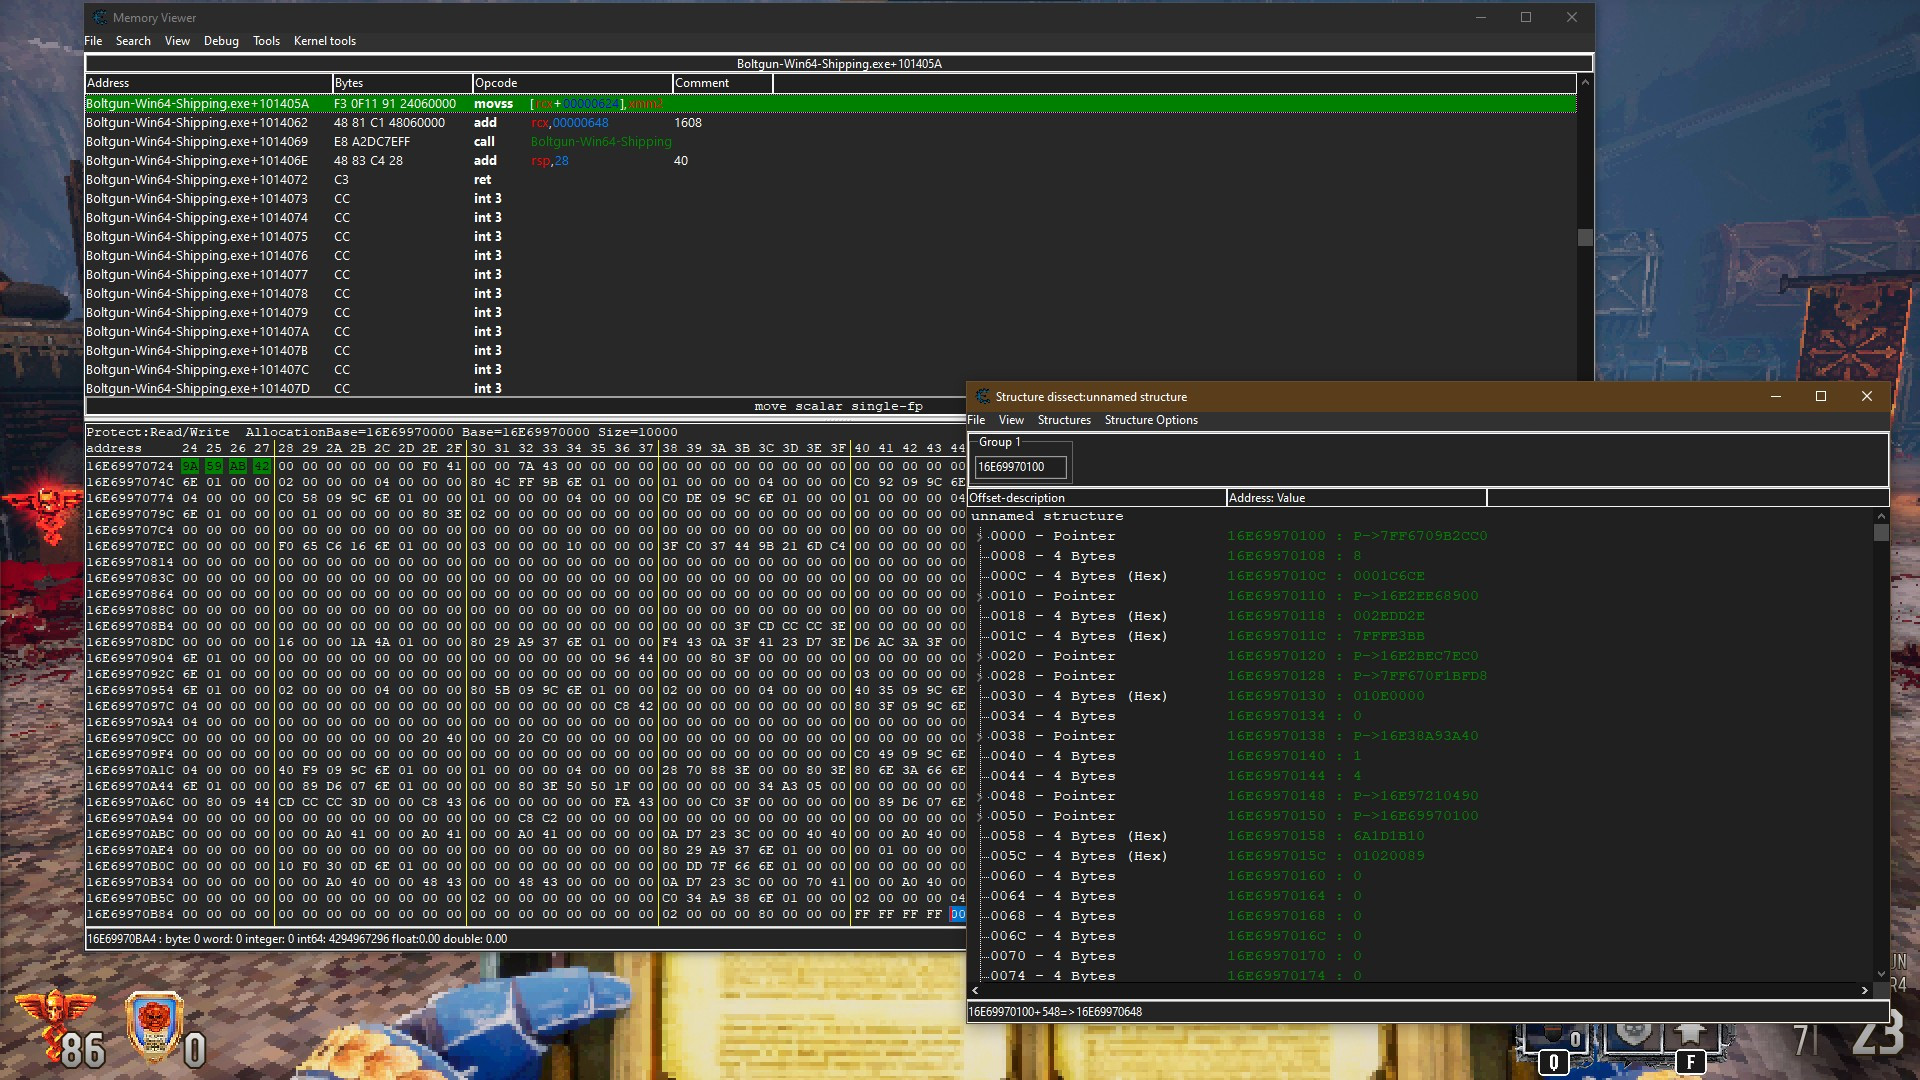Image resolution: width=1920 pixels, height=1080 pixels.
Task: Select the unnamed structure root node
Action: (1047, 516)
